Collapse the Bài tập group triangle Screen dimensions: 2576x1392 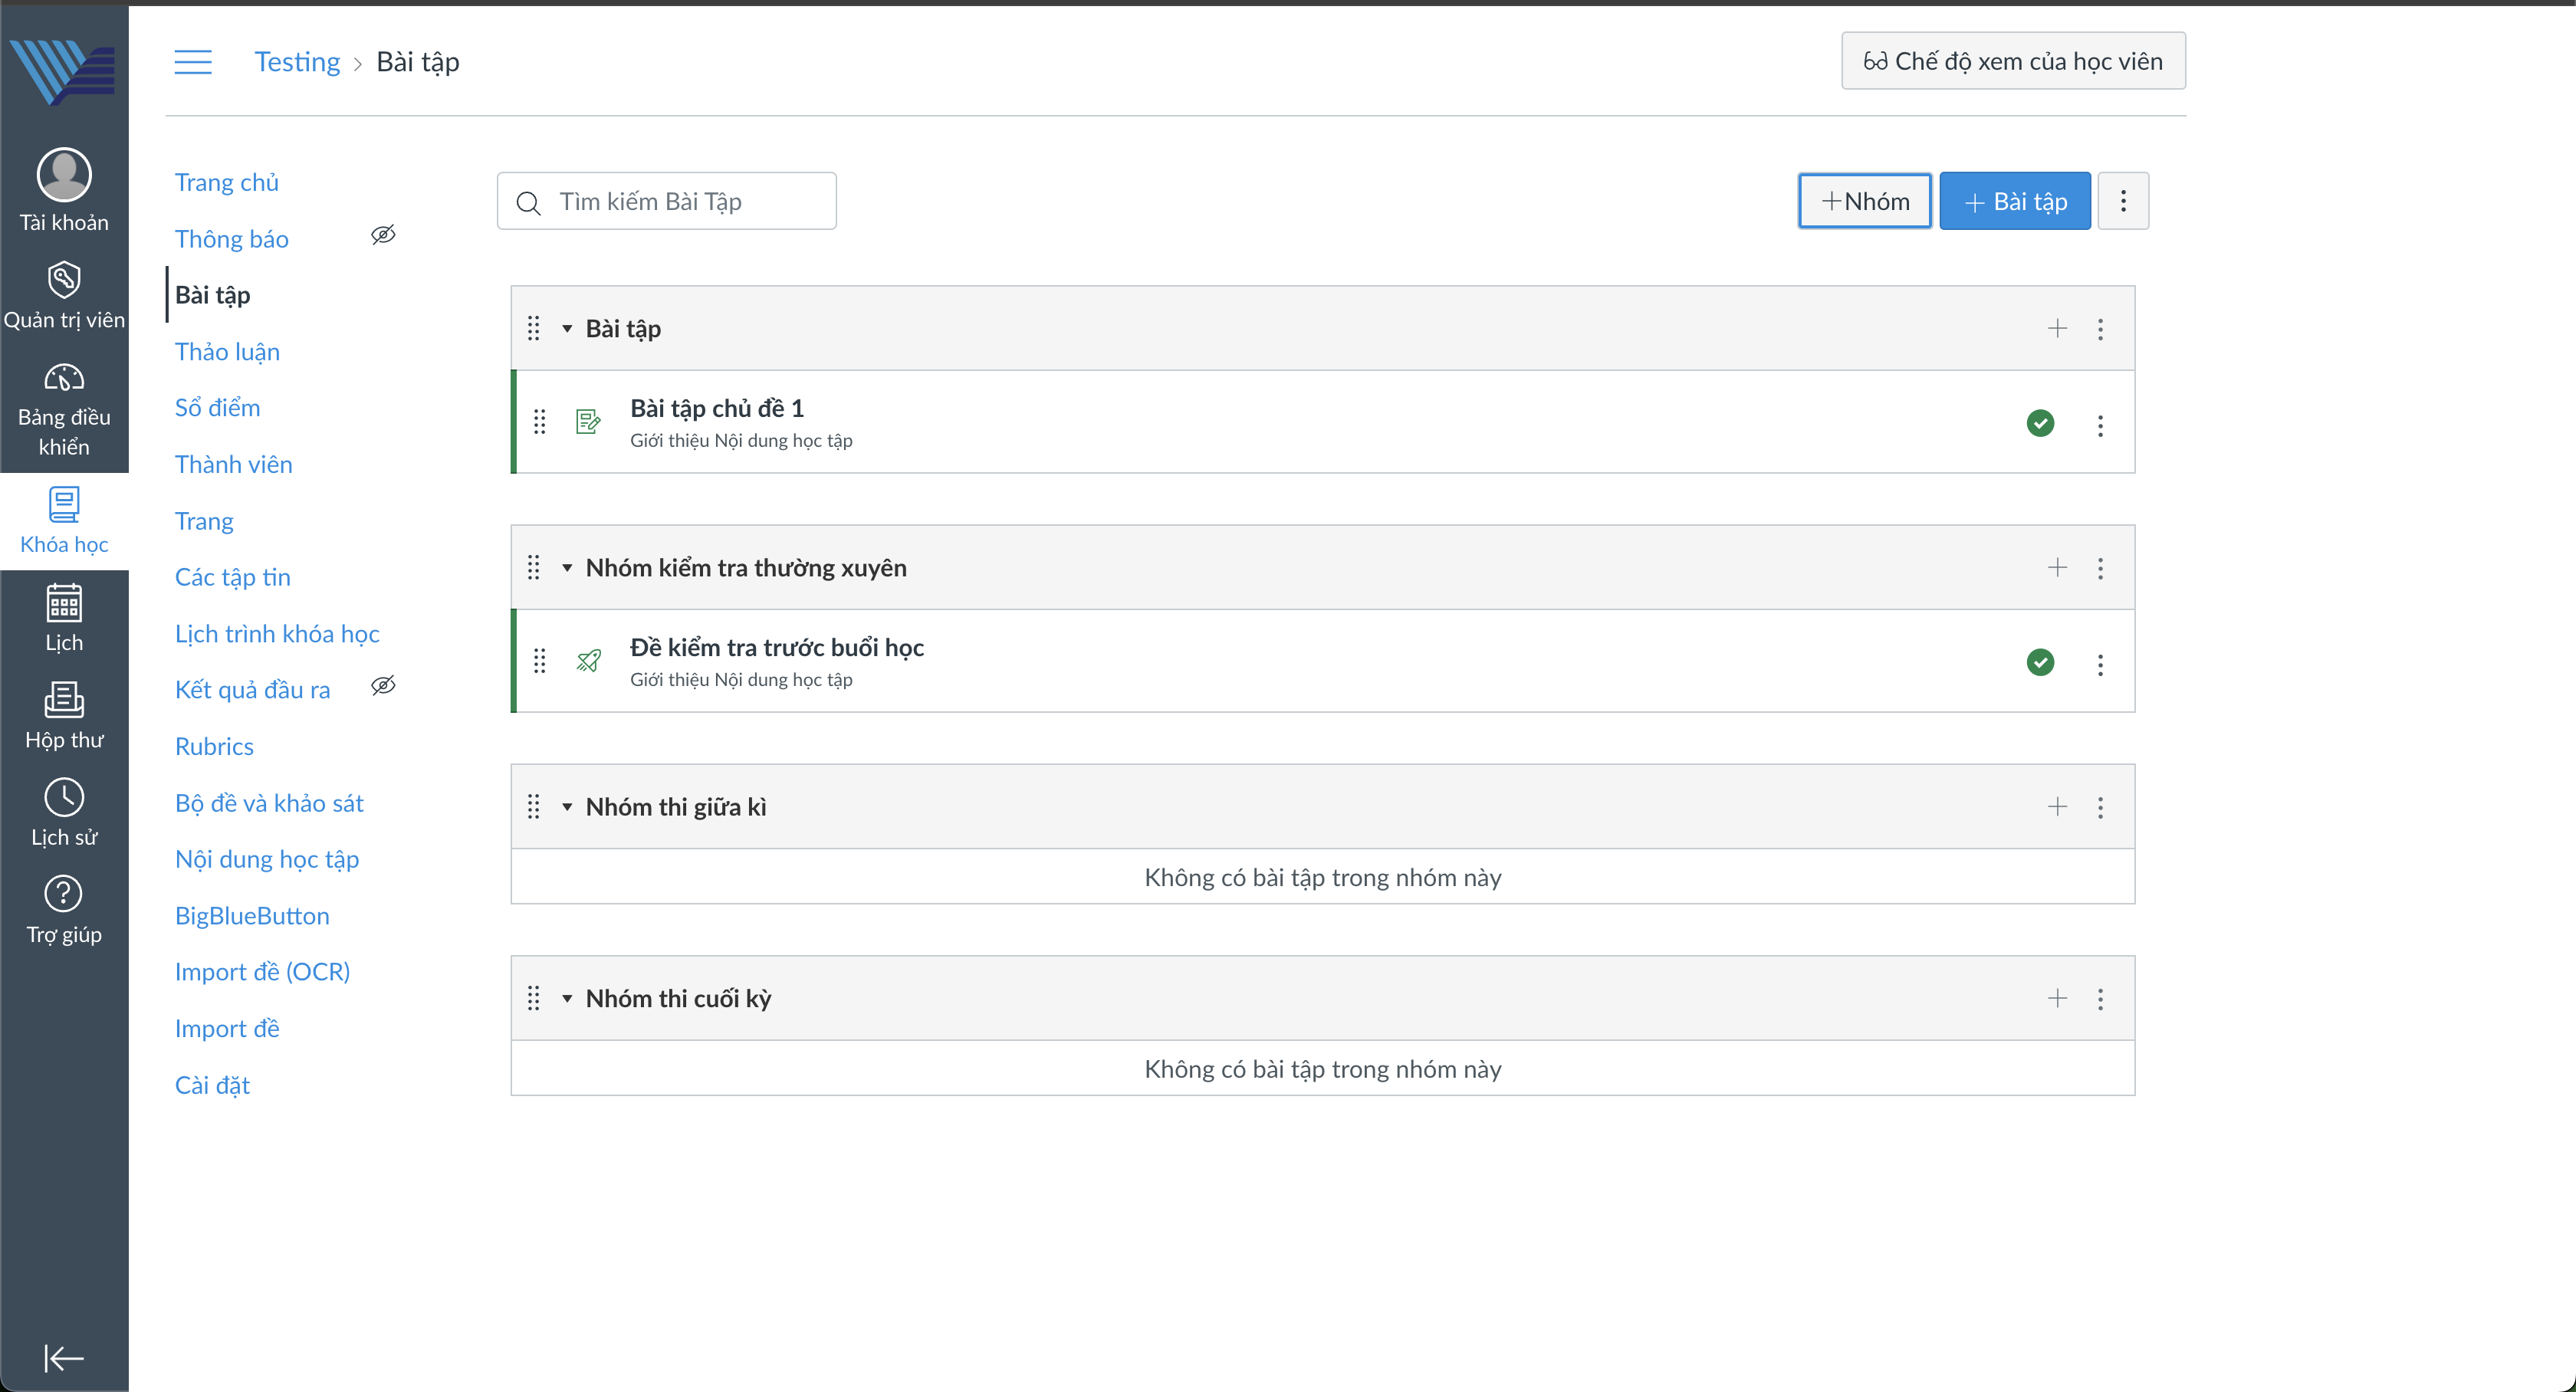point(567,329)
